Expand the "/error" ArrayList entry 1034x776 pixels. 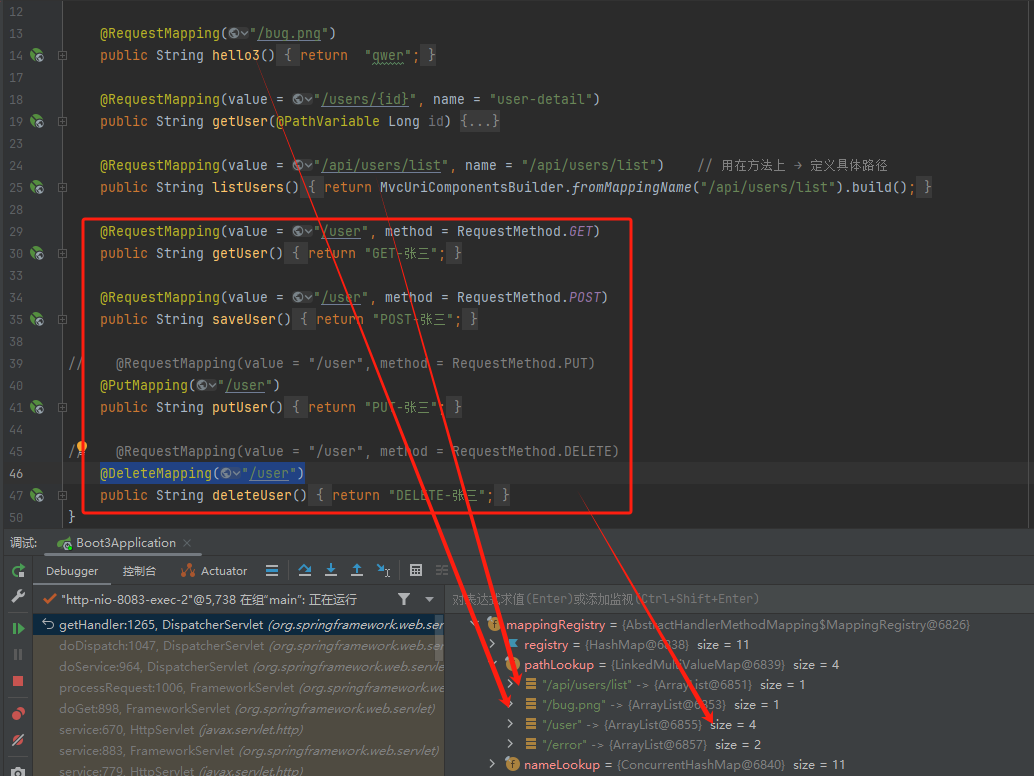[510, 744]
